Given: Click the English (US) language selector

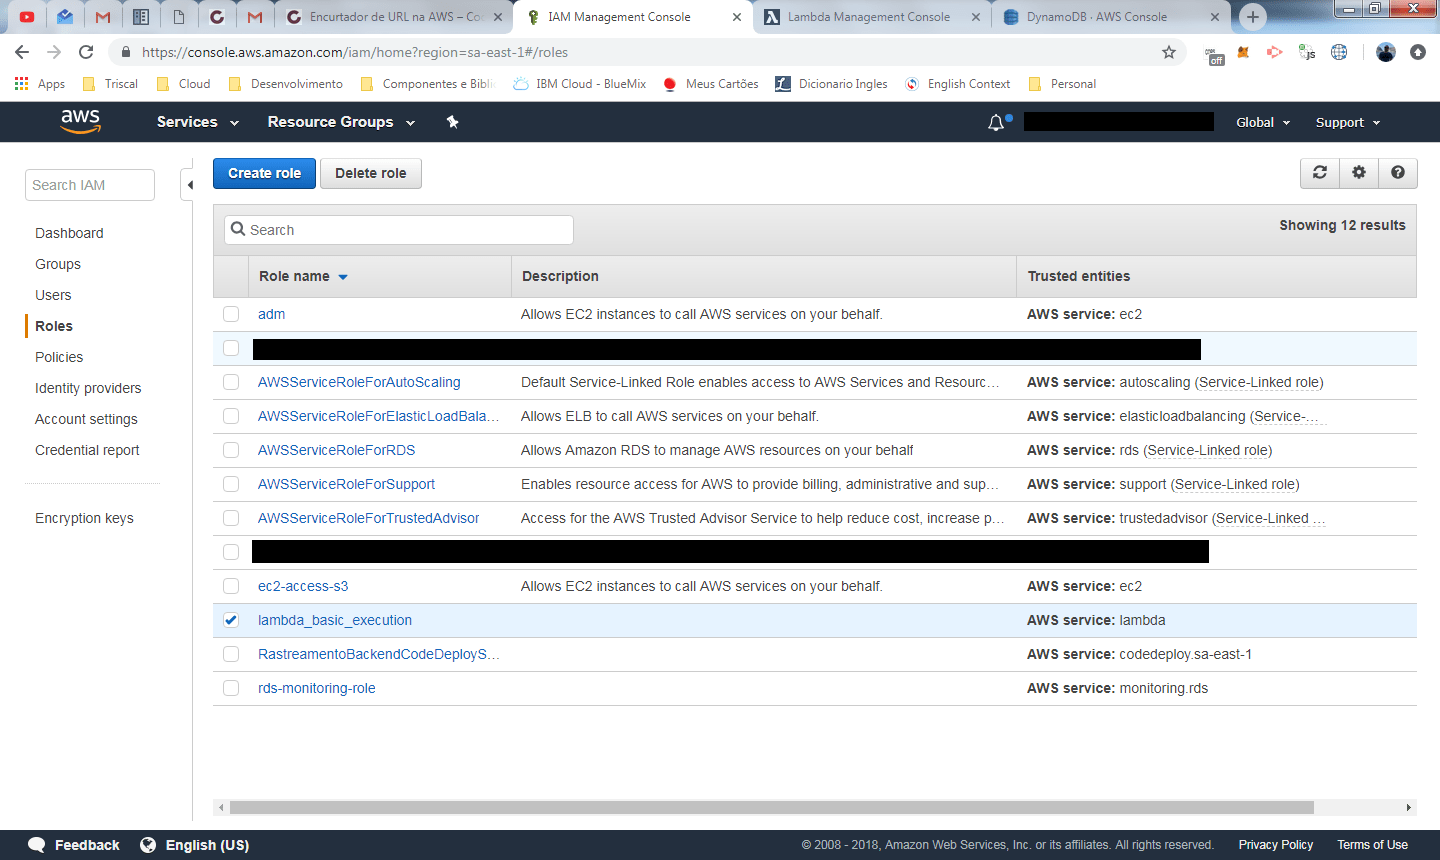Looking at the screenshot, I should coord(195,845).
